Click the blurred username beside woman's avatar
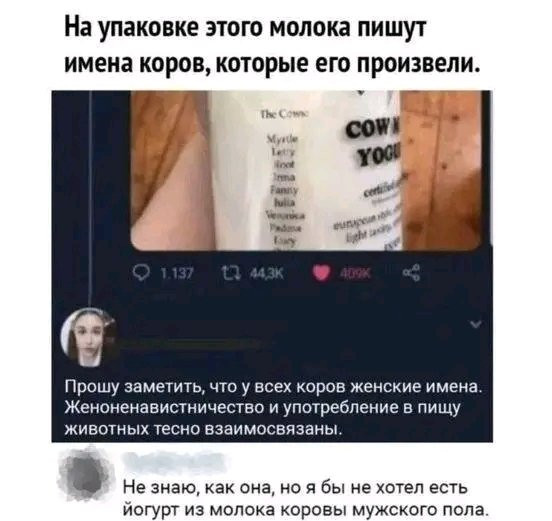This screenshot has height=521, width=552. (x=190, y=343)
